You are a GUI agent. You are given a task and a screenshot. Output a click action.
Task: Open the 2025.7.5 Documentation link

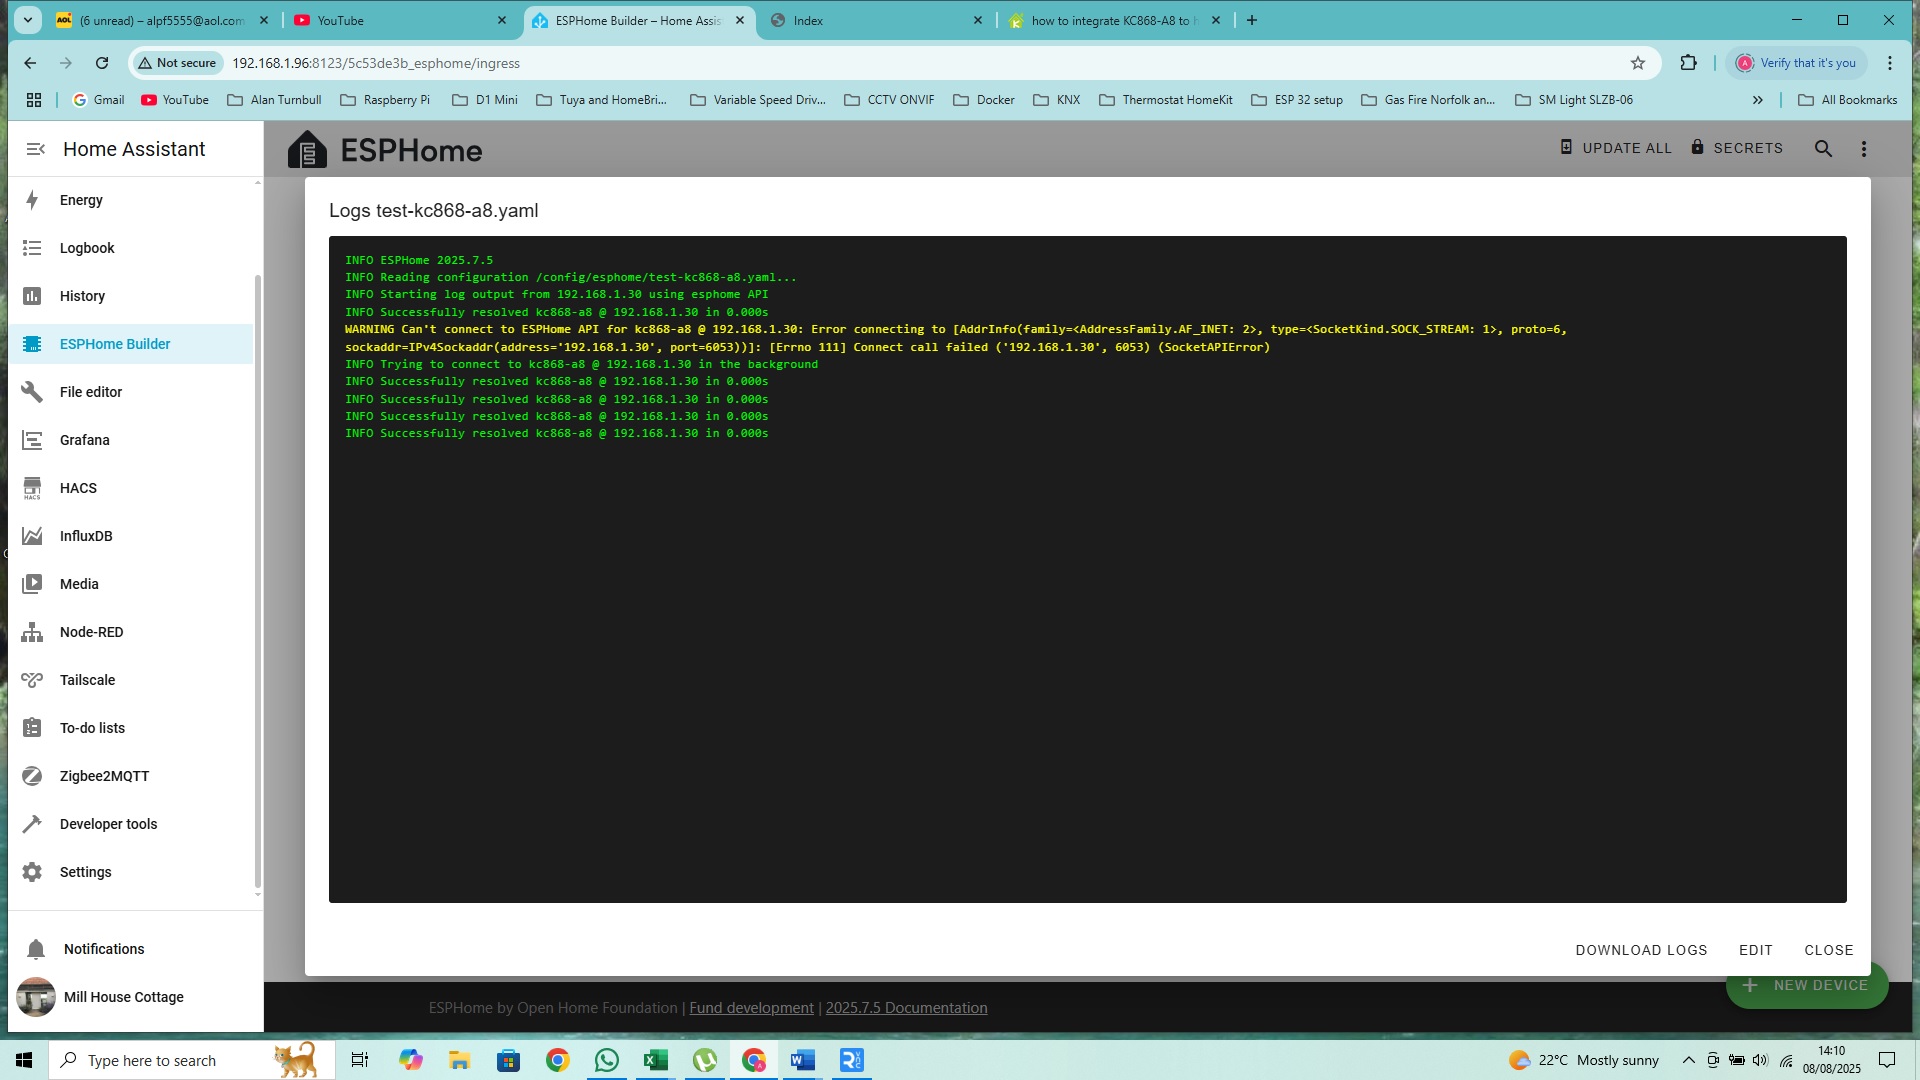point(906,1008)
